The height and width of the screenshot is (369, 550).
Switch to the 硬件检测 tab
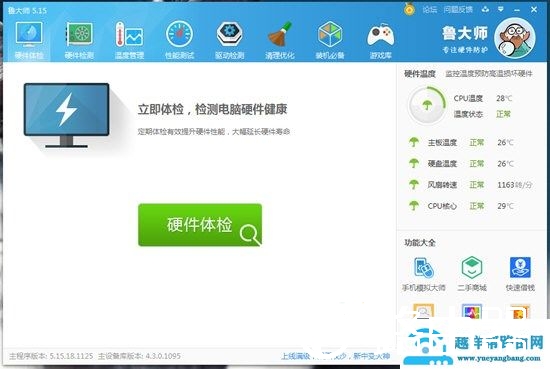tap(79, 40)
